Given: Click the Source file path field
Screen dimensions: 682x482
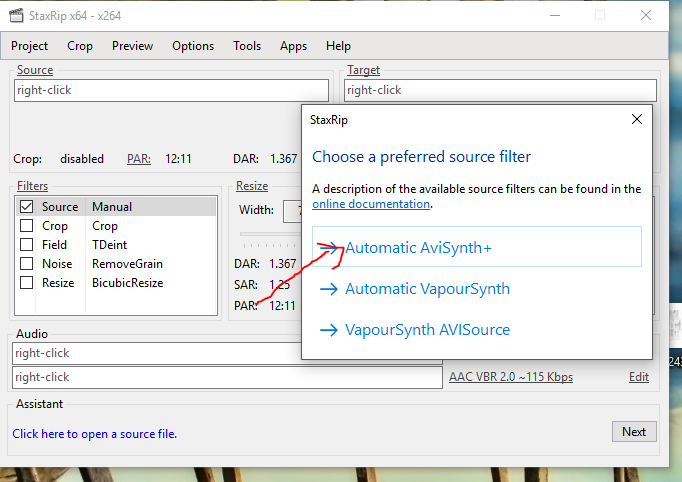Looking at the screenshot, I should tap(171, 90).
